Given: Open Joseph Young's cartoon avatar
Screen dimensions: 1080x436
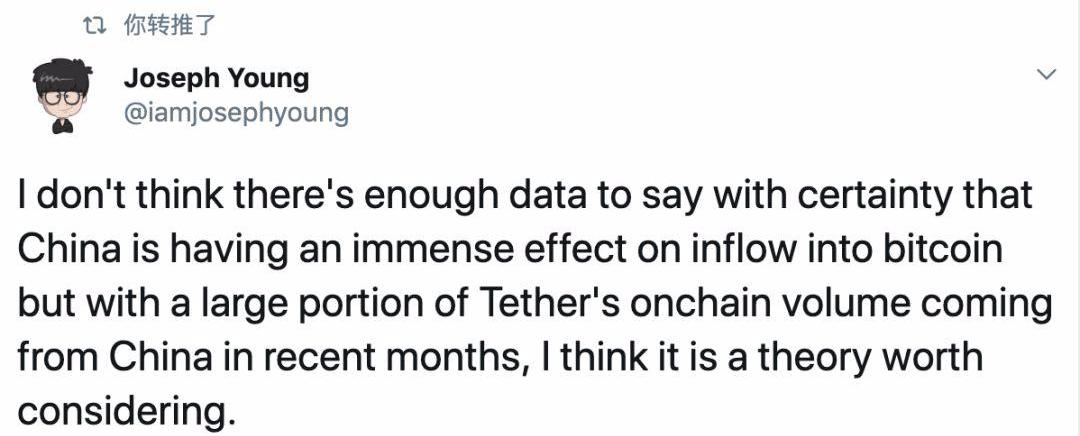Looking at the screenshot, I should (62, 96).
